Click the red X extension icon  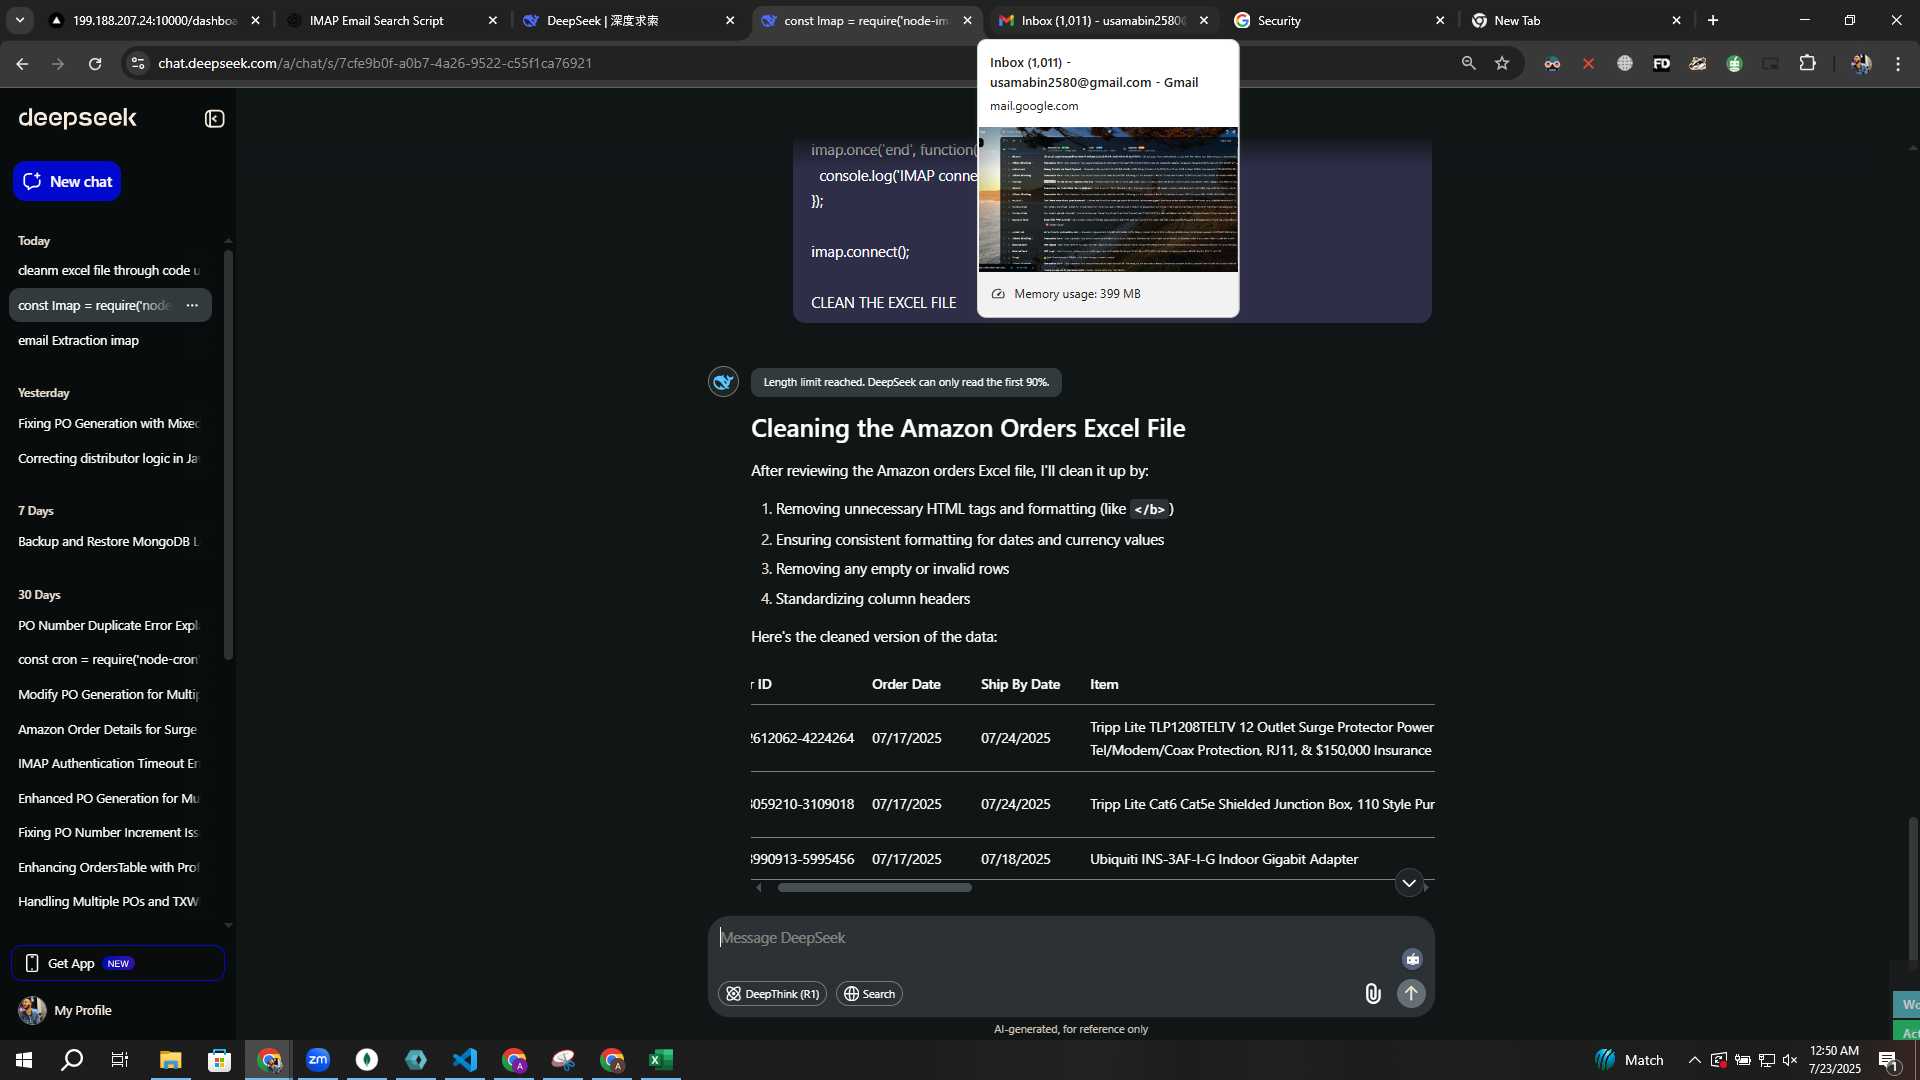tap(1588, 63)
